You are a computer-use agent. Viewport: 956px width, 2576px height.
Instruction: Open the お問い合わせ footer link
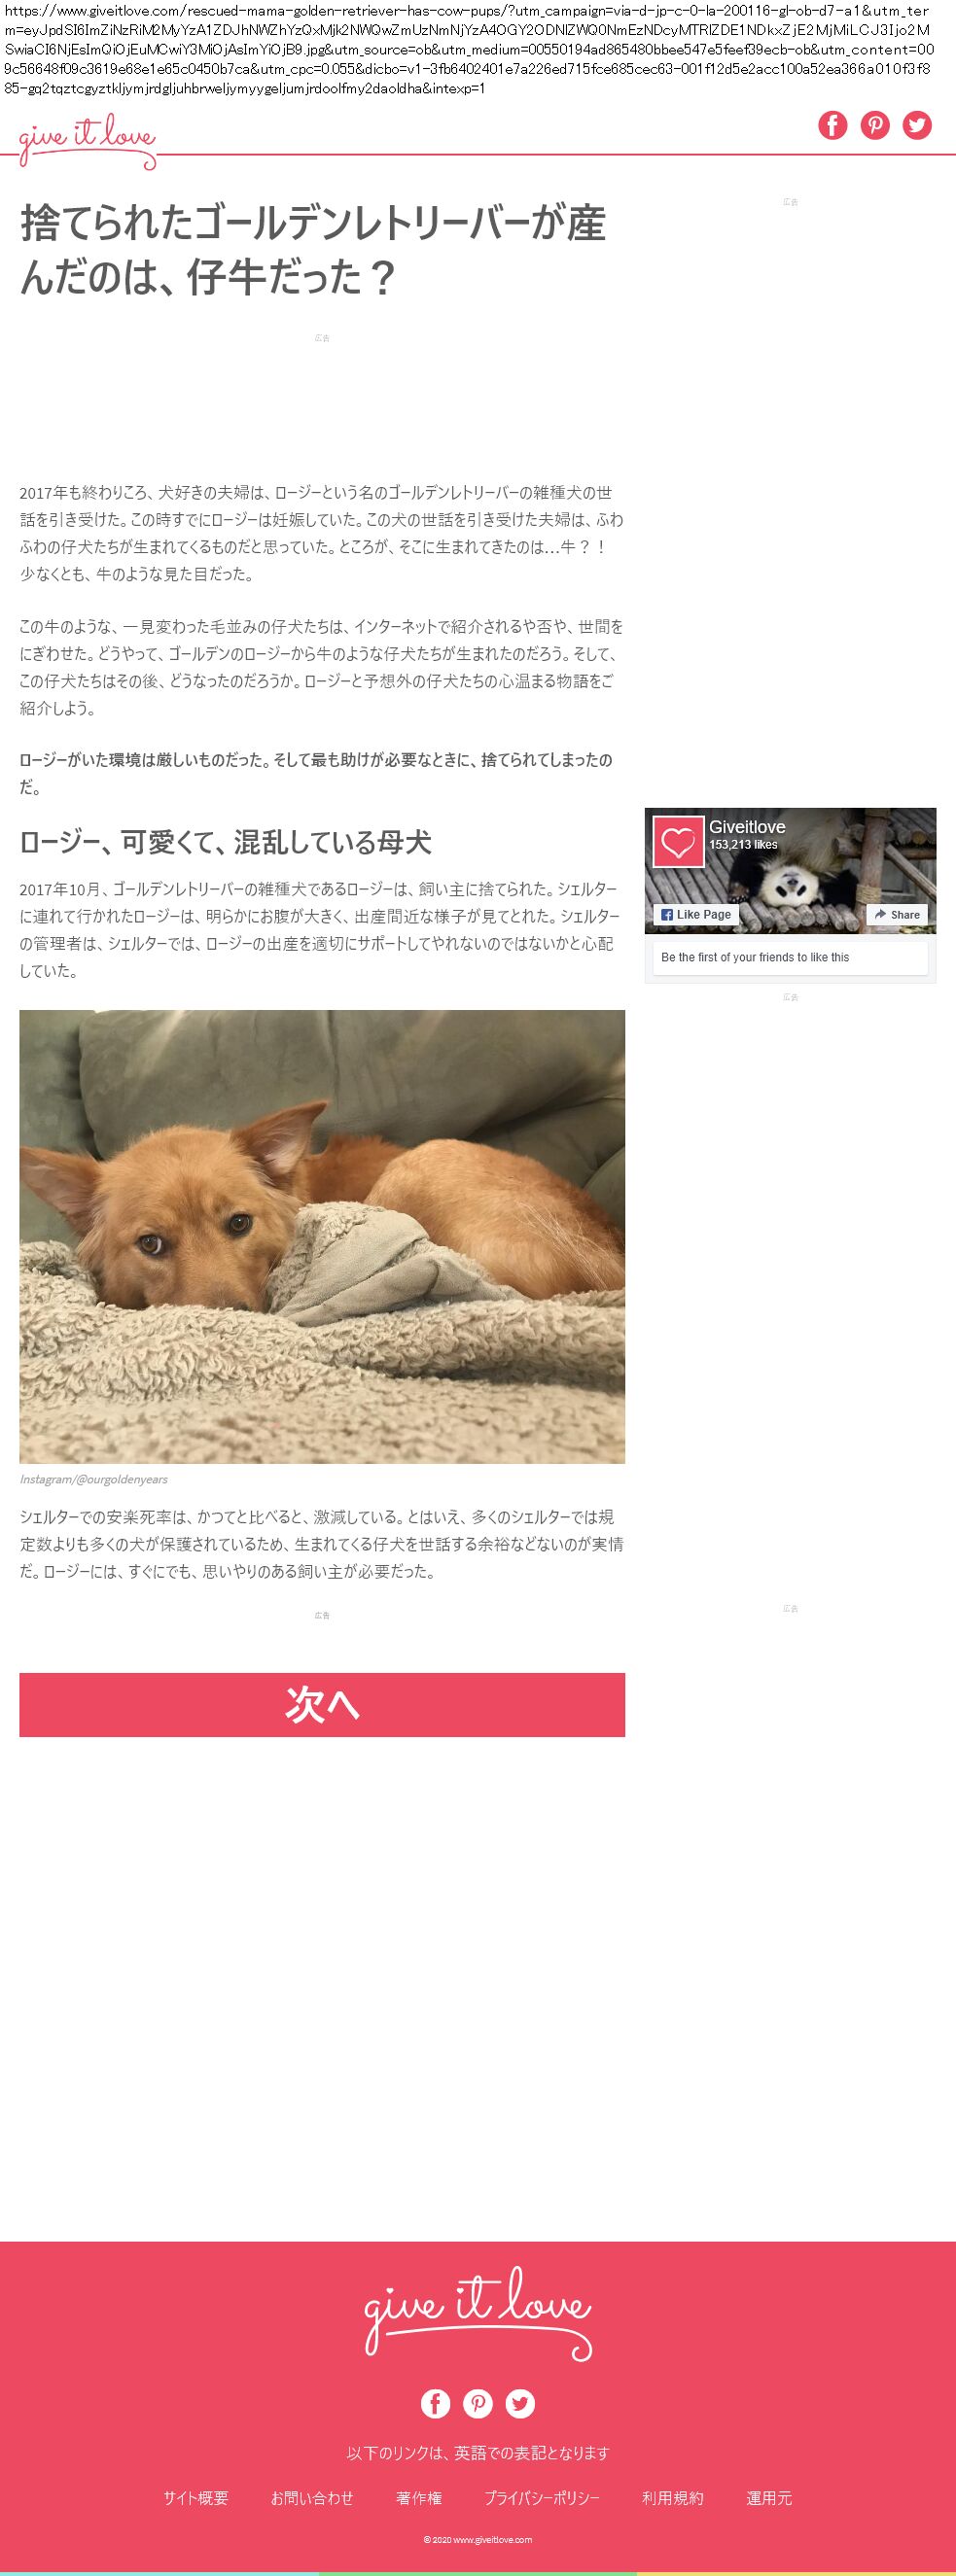(x=312, y=2498)
